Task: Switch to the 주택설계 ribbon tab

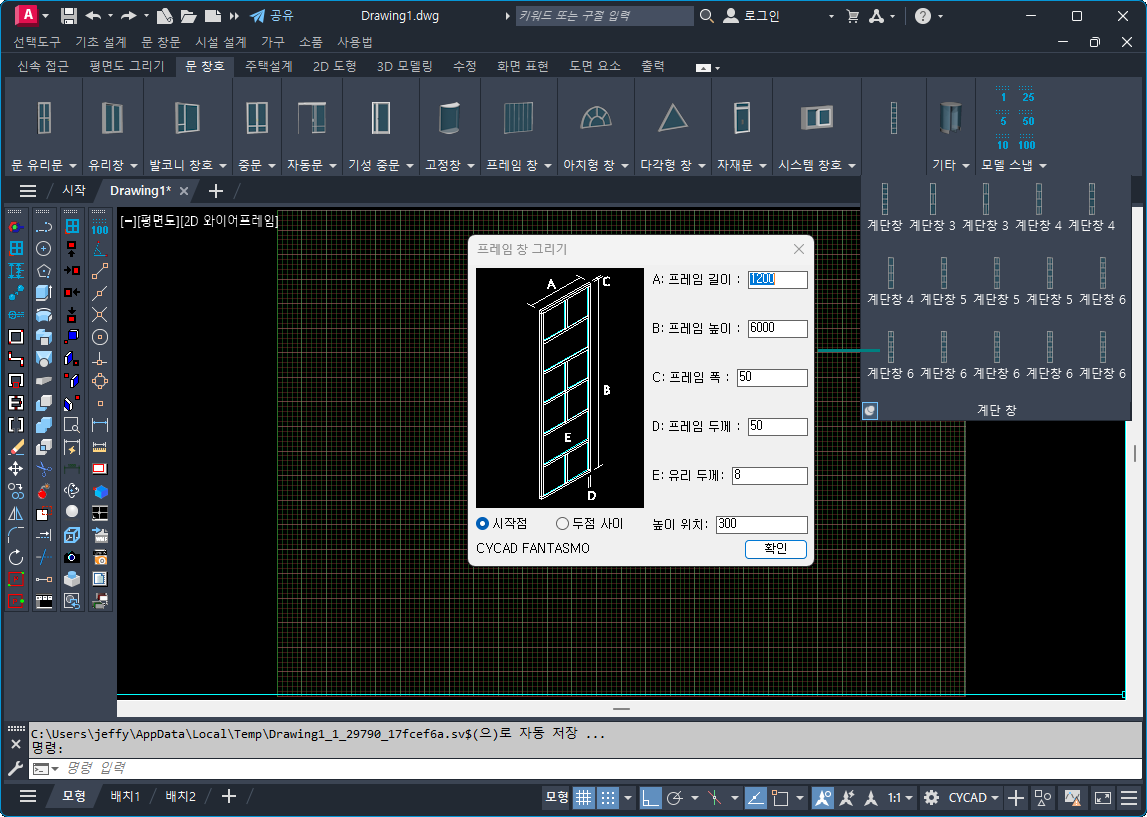Action: coord(268,66)
